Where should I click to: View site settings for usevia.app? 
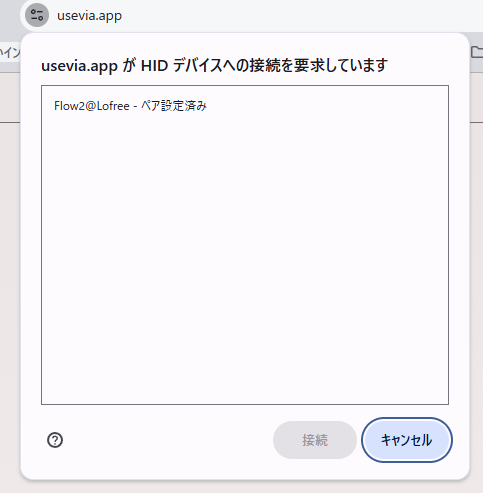pyautogui.click(x=37, y=15)
